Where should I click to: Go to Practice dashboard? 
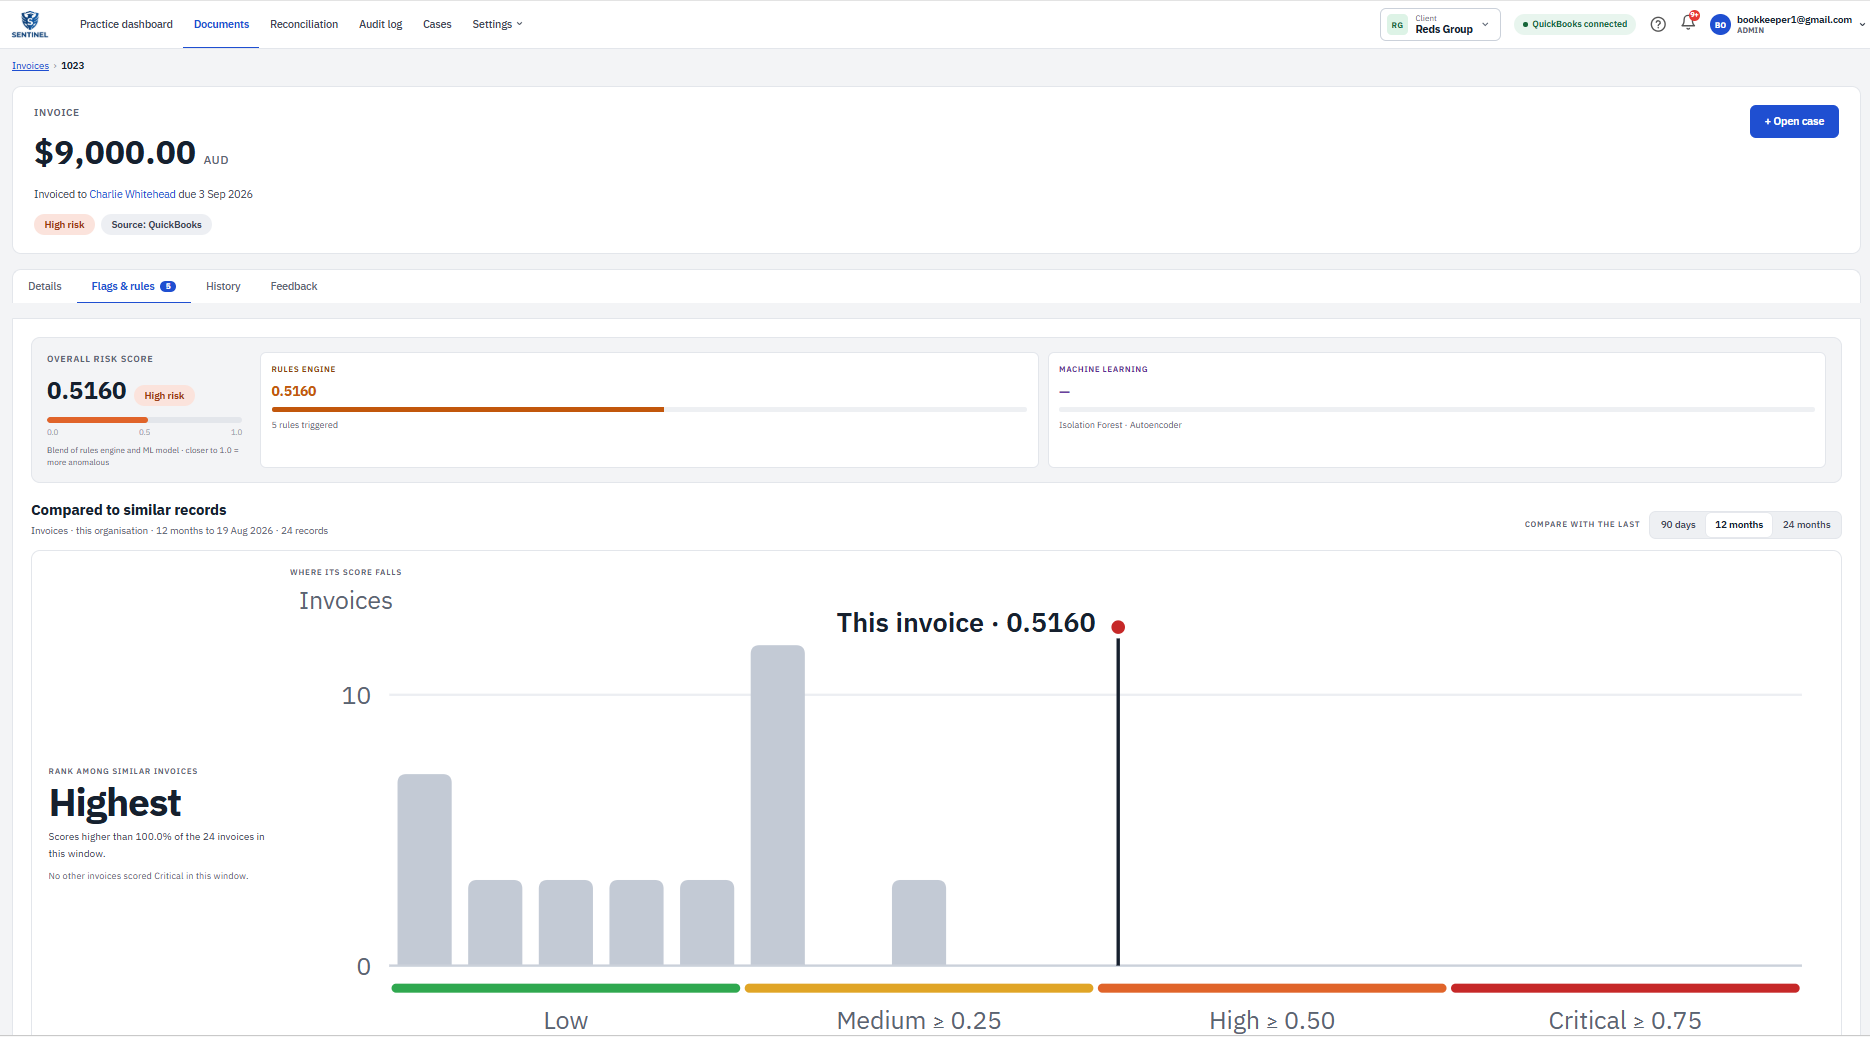126,24
